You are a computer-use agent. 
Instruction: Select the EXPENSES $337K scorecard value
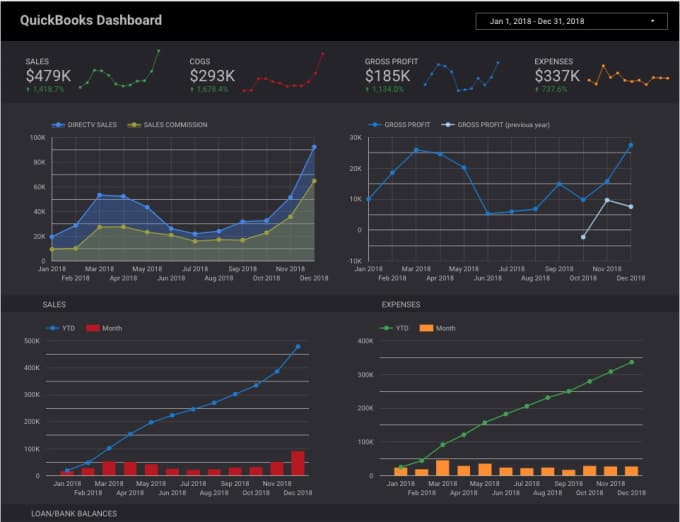point(557,76)
